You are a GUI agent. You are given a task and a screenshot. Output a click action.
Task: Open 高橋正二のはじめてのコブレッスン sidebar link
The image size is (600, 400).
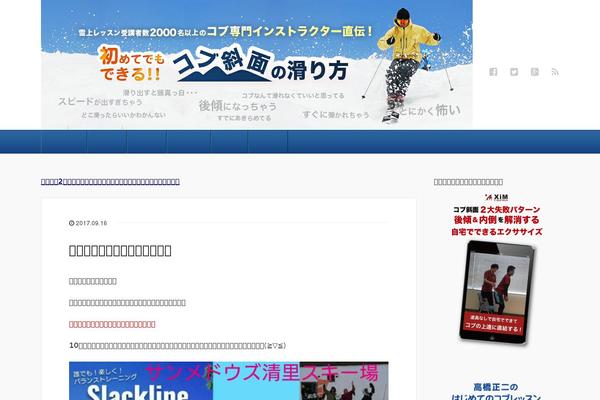tap(496, 392)
